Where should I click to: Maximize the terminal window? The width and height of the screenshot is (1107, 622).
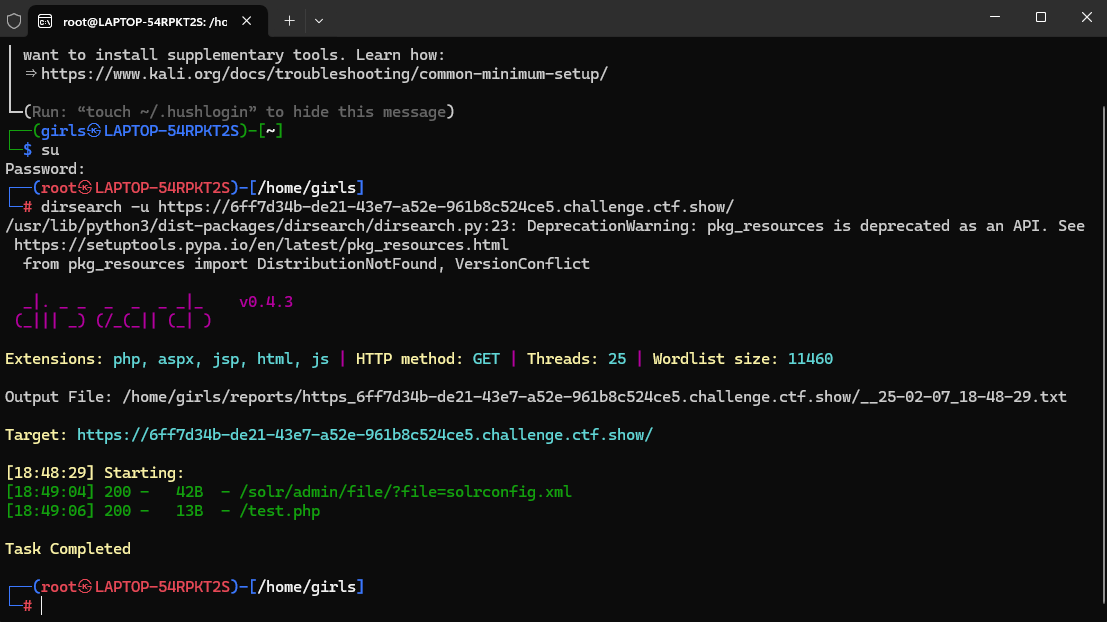pyautogui.click(x=1041, y=18)
